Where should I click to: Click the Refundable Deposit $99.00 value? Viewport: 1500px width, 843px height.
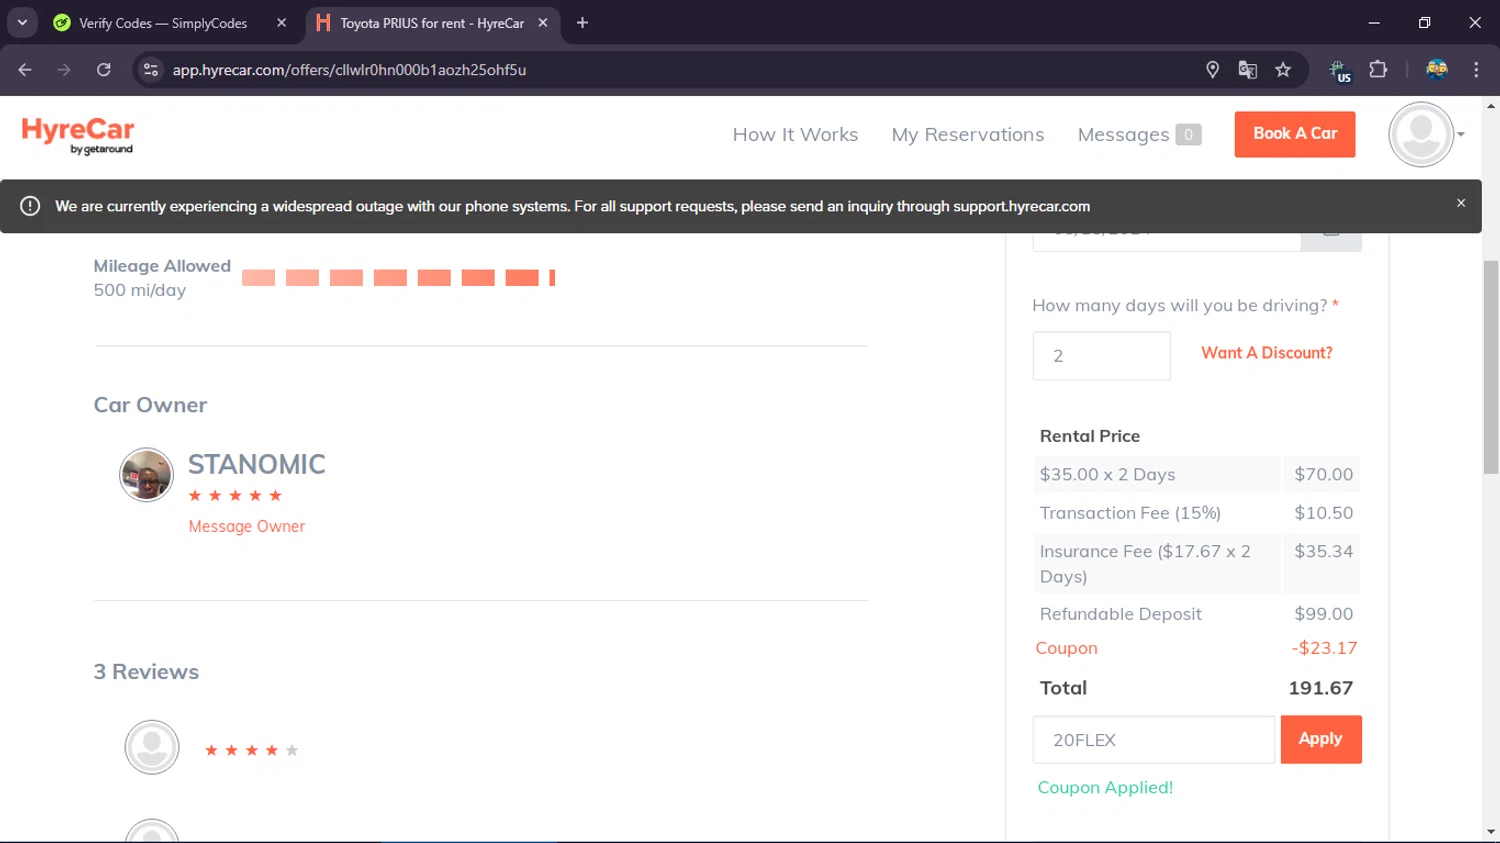1323,614
